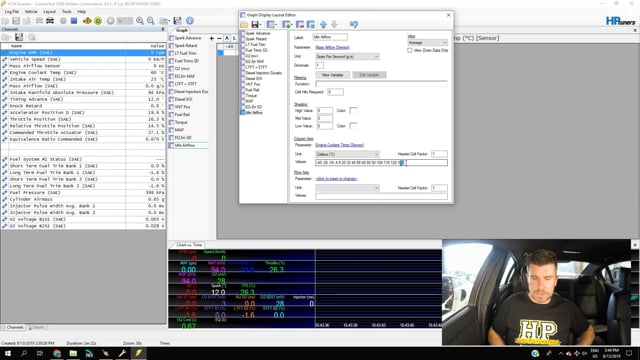This screenshot has width=640, height=360.
Task: Enable View Zoom Data Only checkbox
Action: point(409,50)
